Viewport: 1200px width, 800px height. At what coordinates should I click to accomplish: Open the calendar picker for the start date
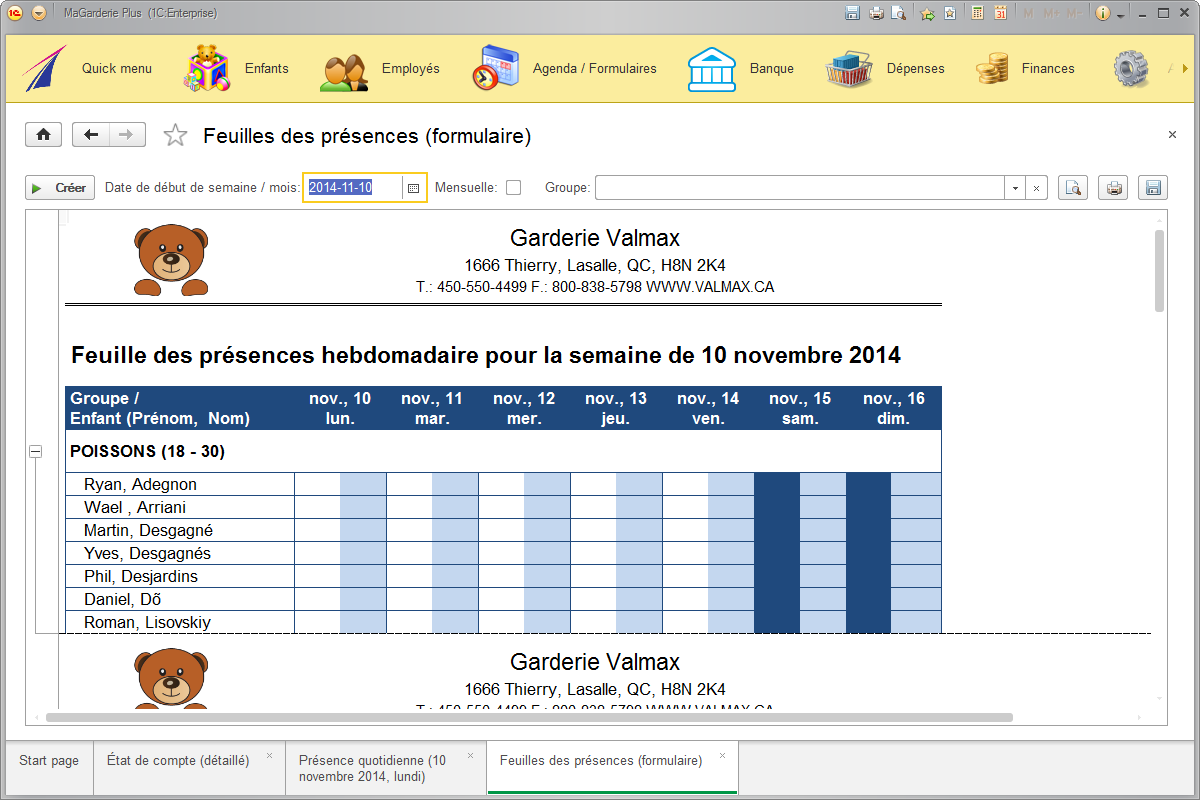click(x=415, y=187)
